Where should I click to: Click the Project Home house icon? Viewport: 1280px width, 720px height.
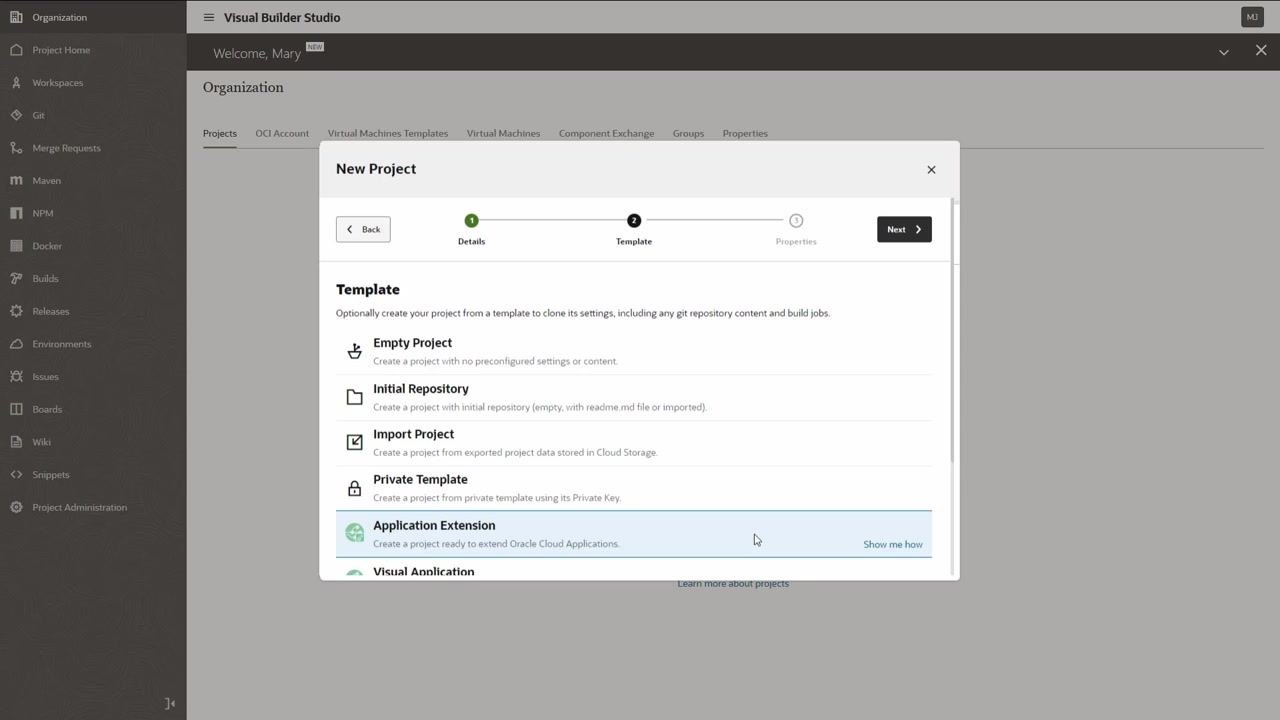click(x=16, y=50)
